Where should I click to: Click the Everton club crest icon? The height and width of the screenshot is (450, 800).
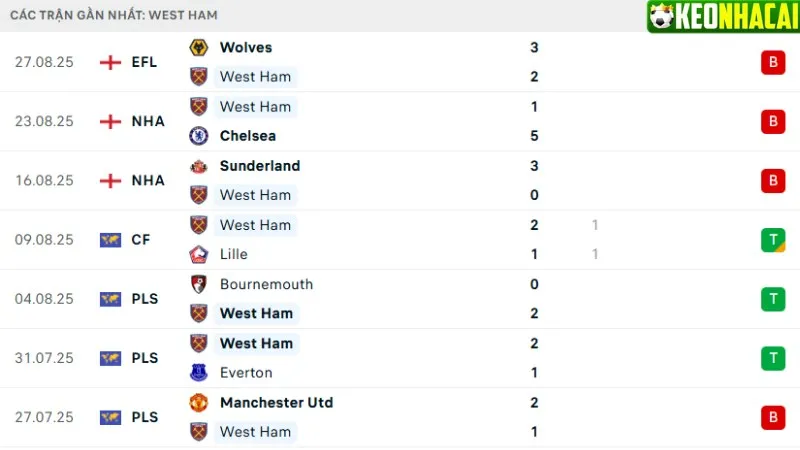198,372
